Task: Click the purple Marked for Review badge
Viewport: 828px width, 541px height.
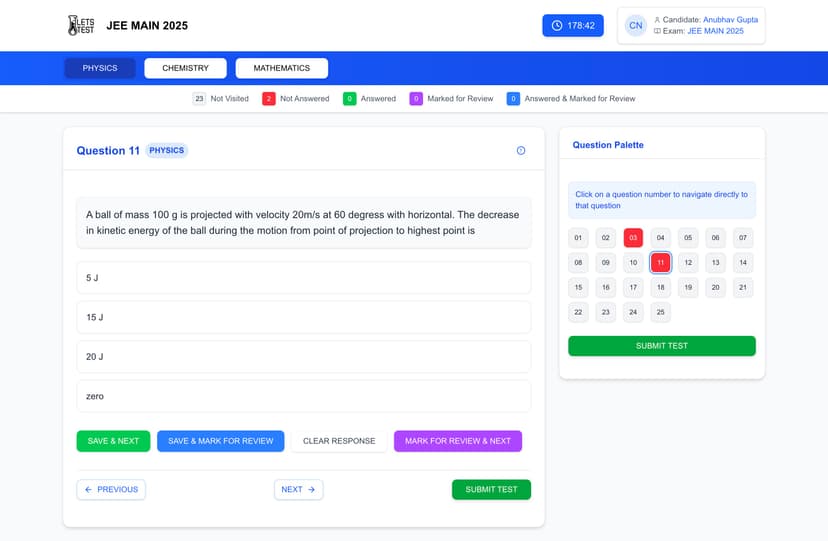Action: pos(416,98)
